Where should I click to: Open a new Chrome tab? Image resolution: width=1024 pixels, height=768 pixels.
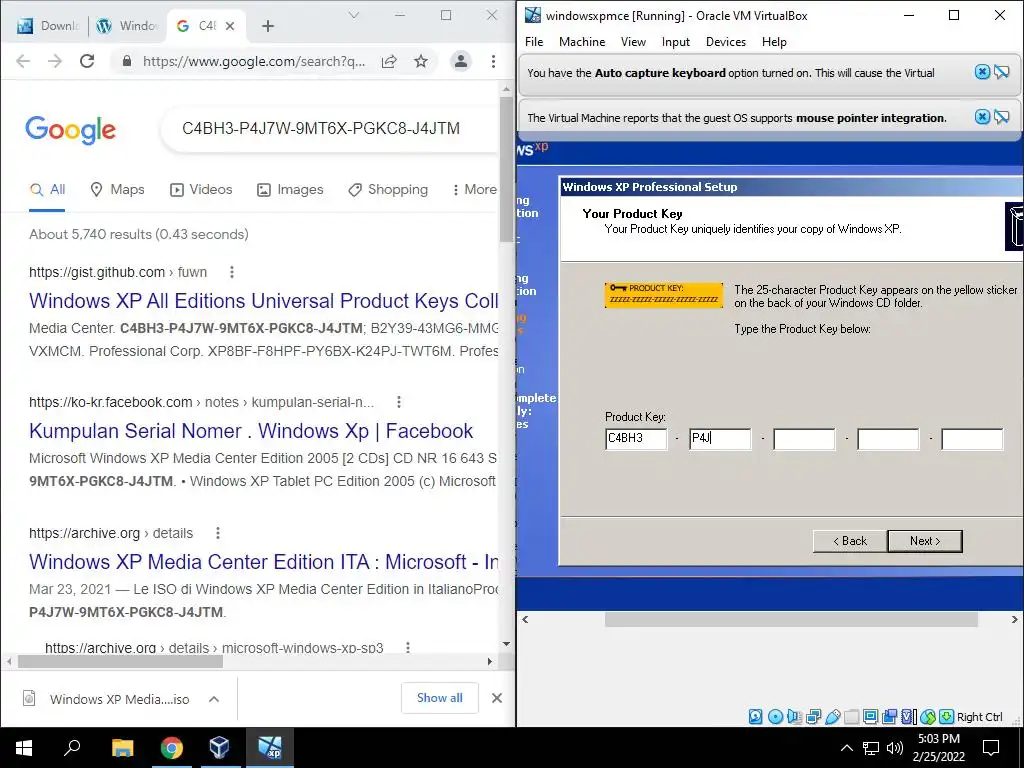pyautogui.click(x=268, y=26)
